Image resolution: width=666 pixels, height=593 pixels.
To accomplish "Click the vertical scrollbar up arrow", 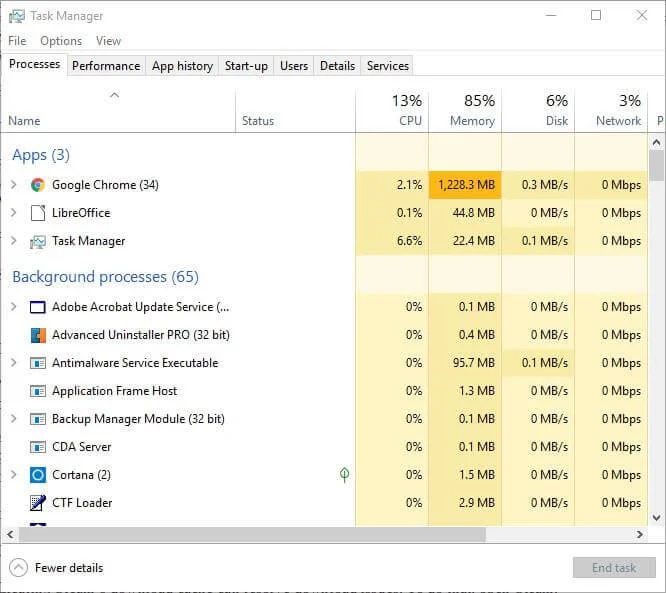I will click(657, 142).
